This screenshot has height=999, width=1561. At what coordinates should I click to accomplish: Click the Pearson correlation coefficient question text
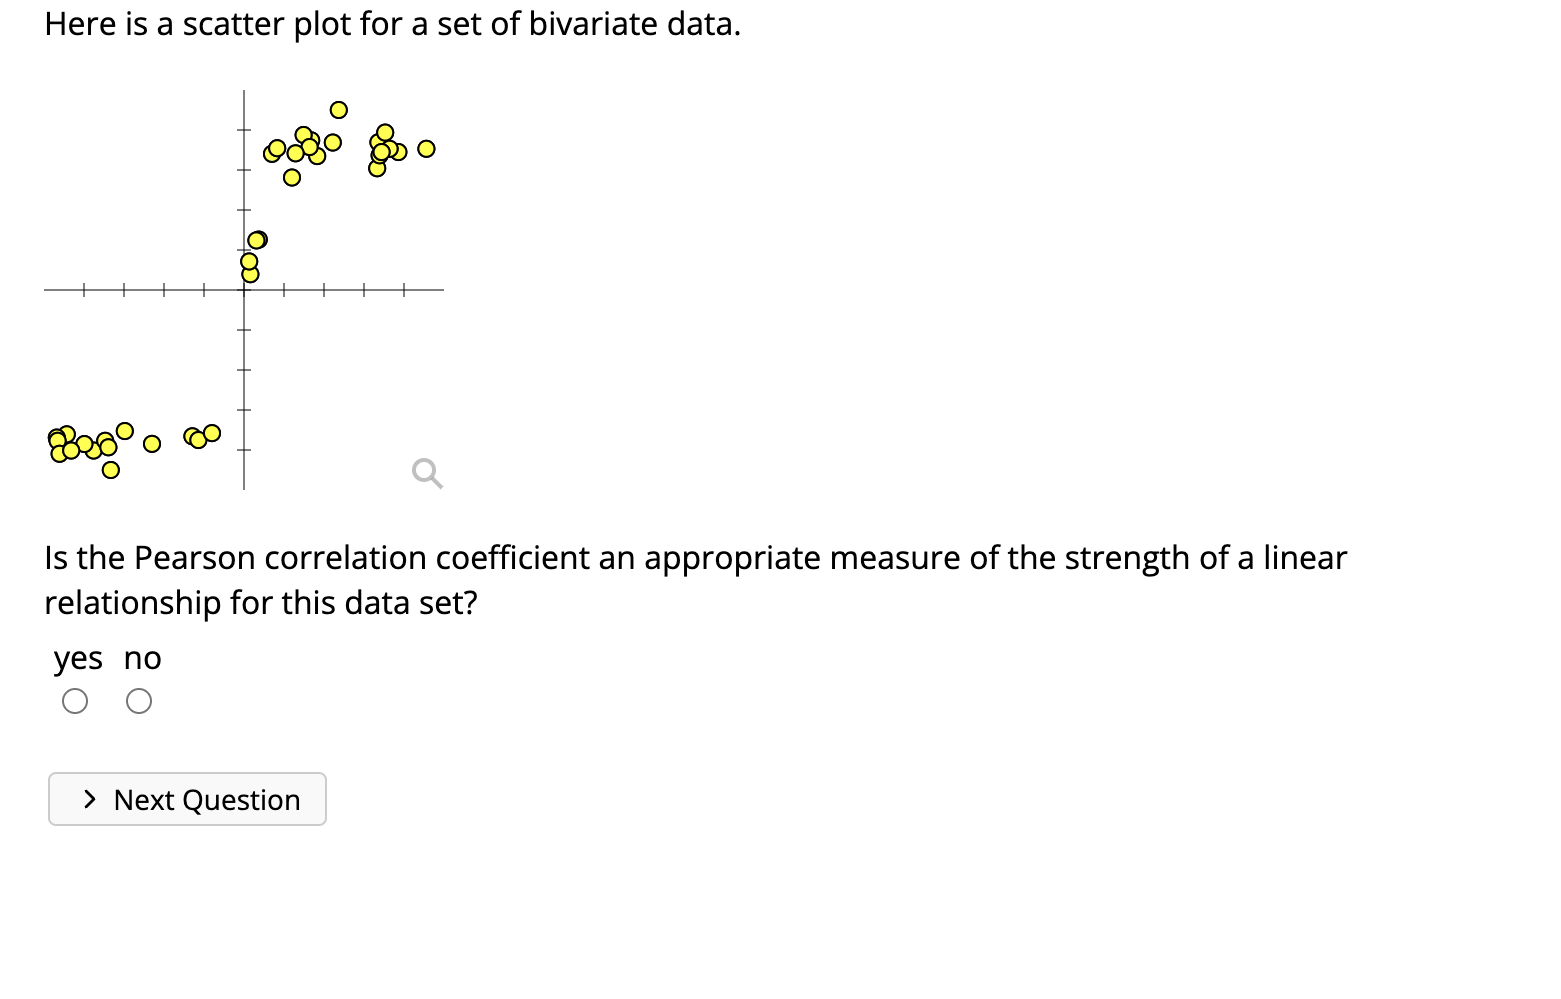click(695, 558)
